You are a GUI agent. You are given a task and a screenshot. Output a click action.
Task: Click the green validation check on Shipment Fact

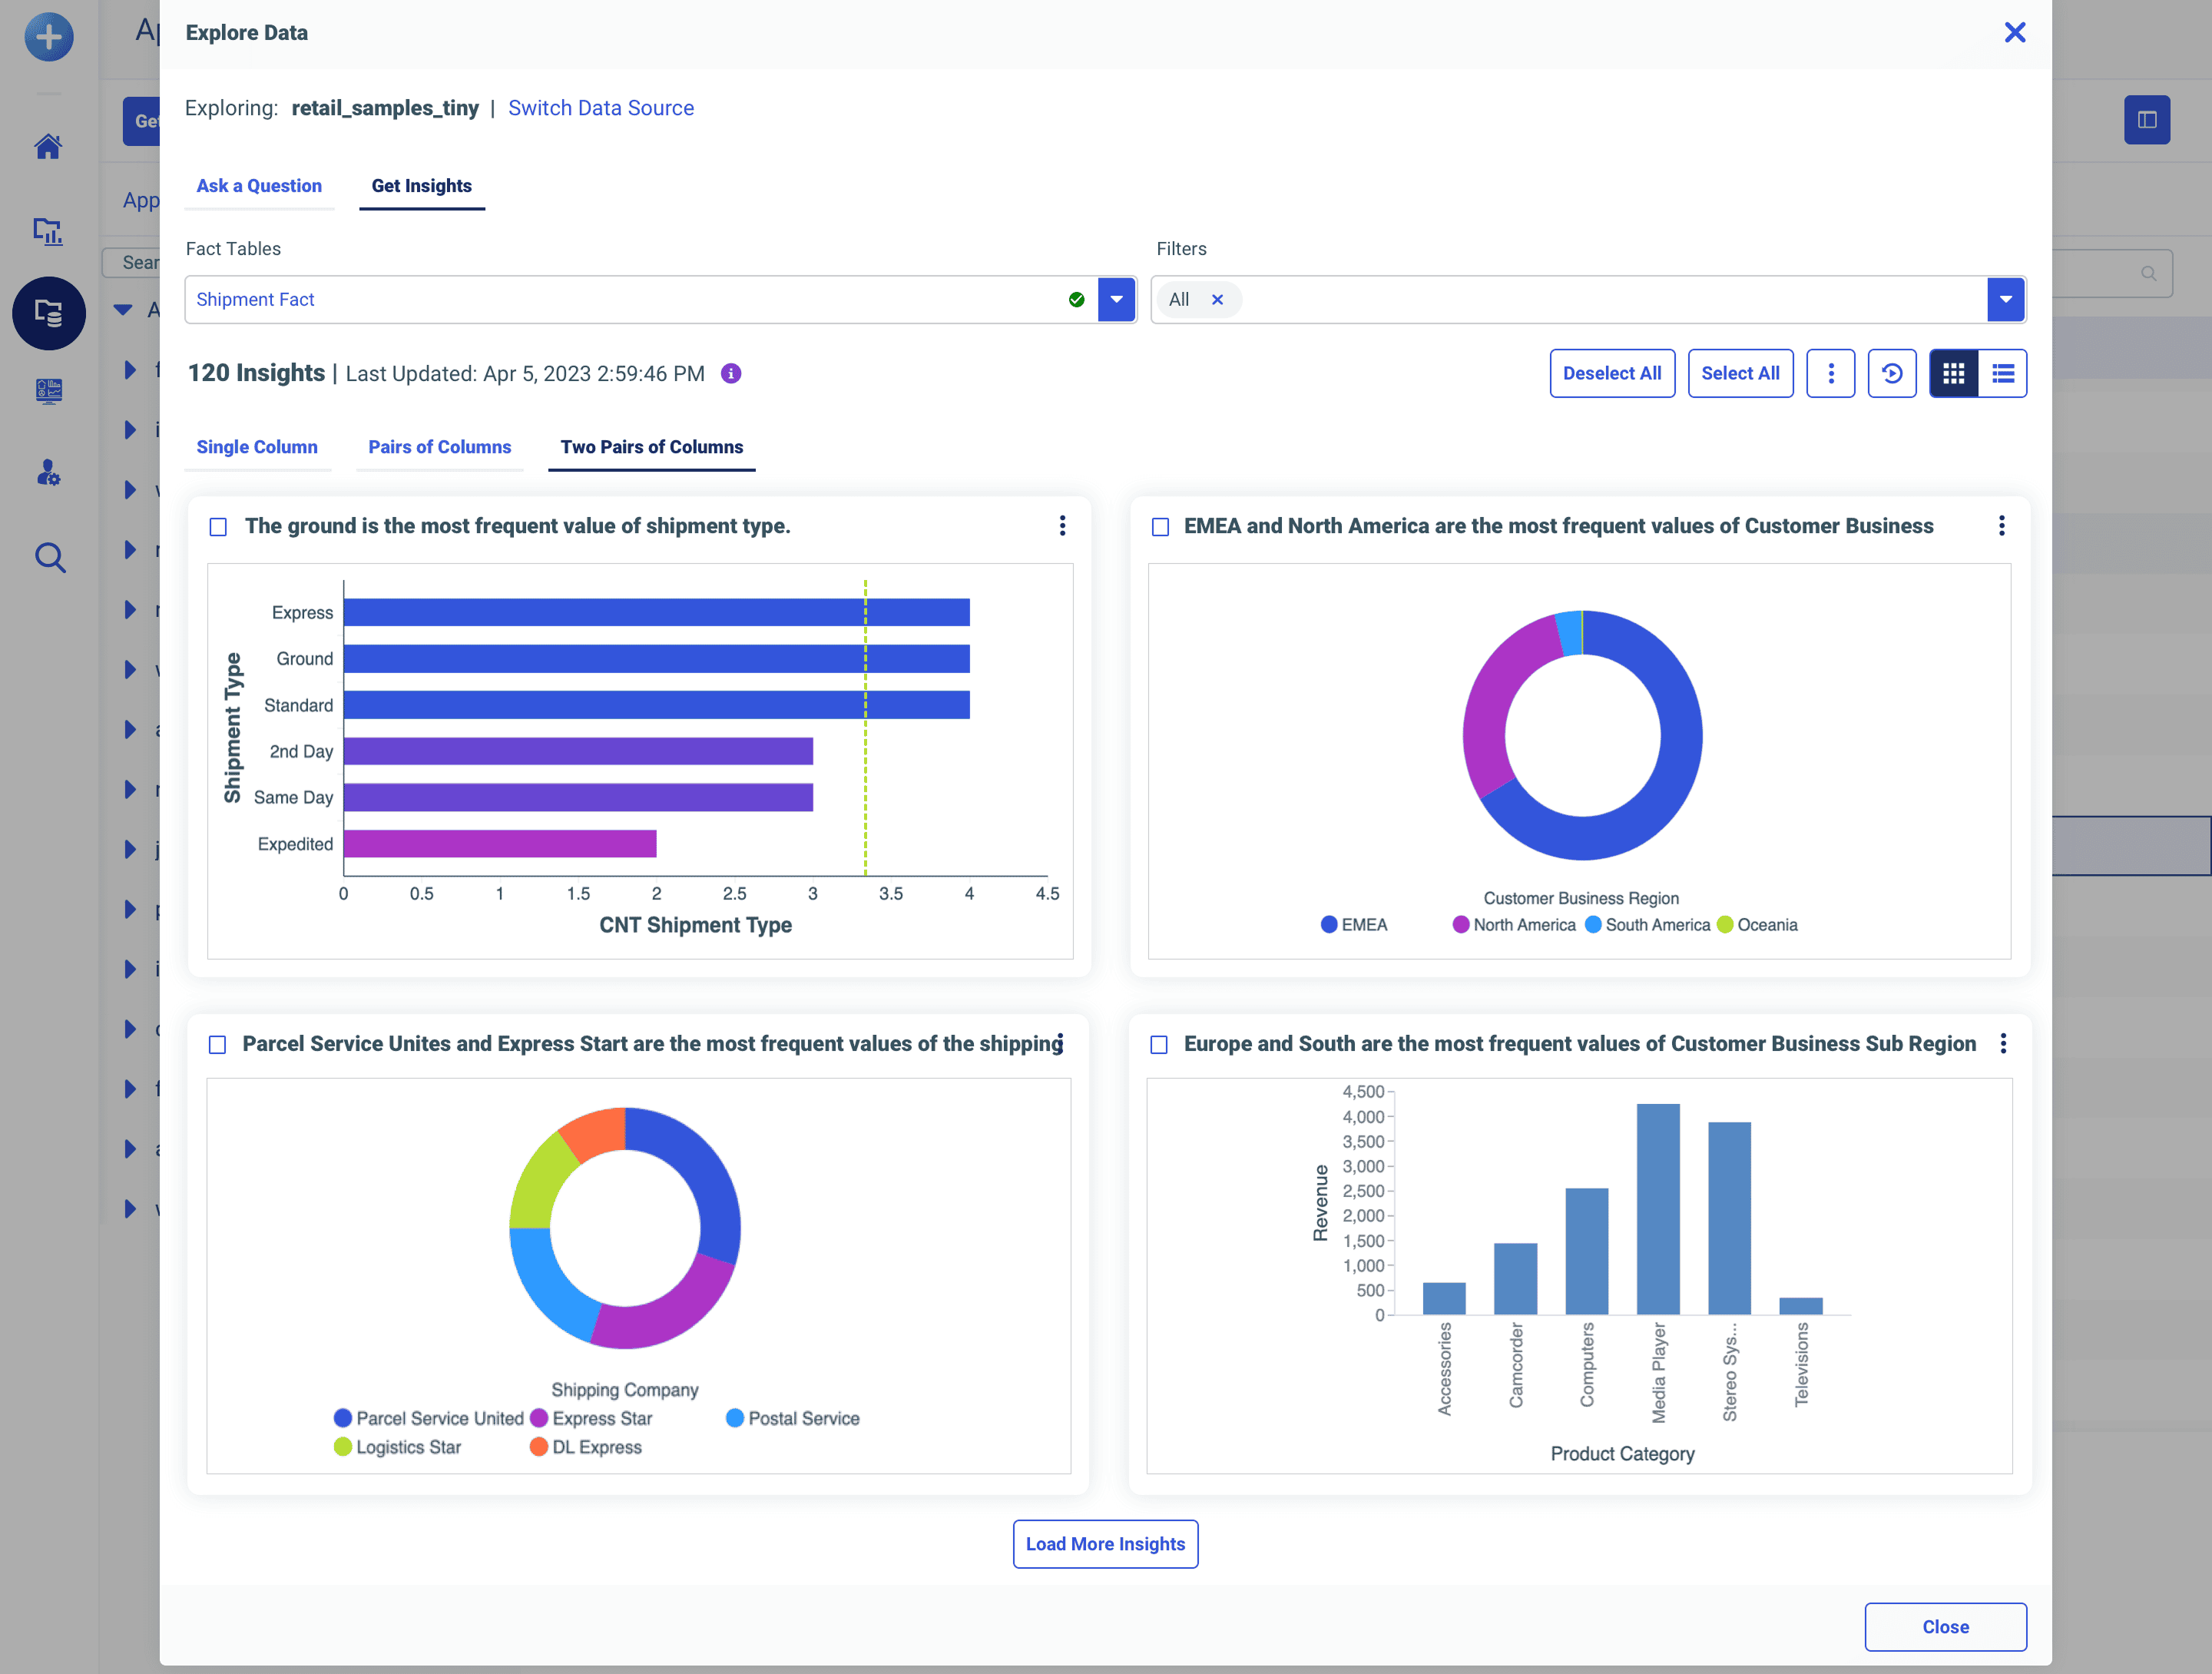(1076, 299)
